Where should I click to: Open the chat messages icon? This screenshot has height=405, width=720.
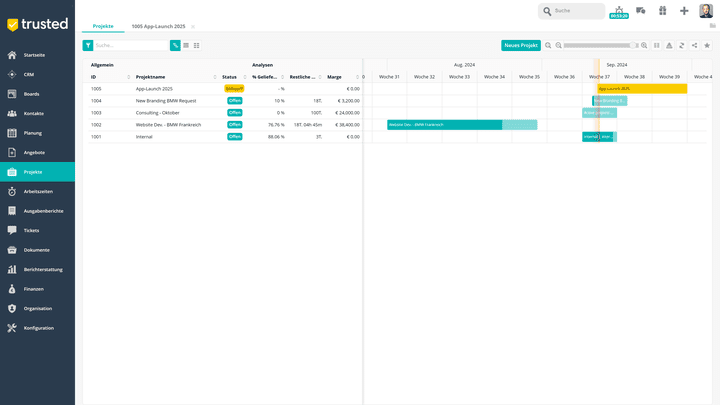(640, 10)
